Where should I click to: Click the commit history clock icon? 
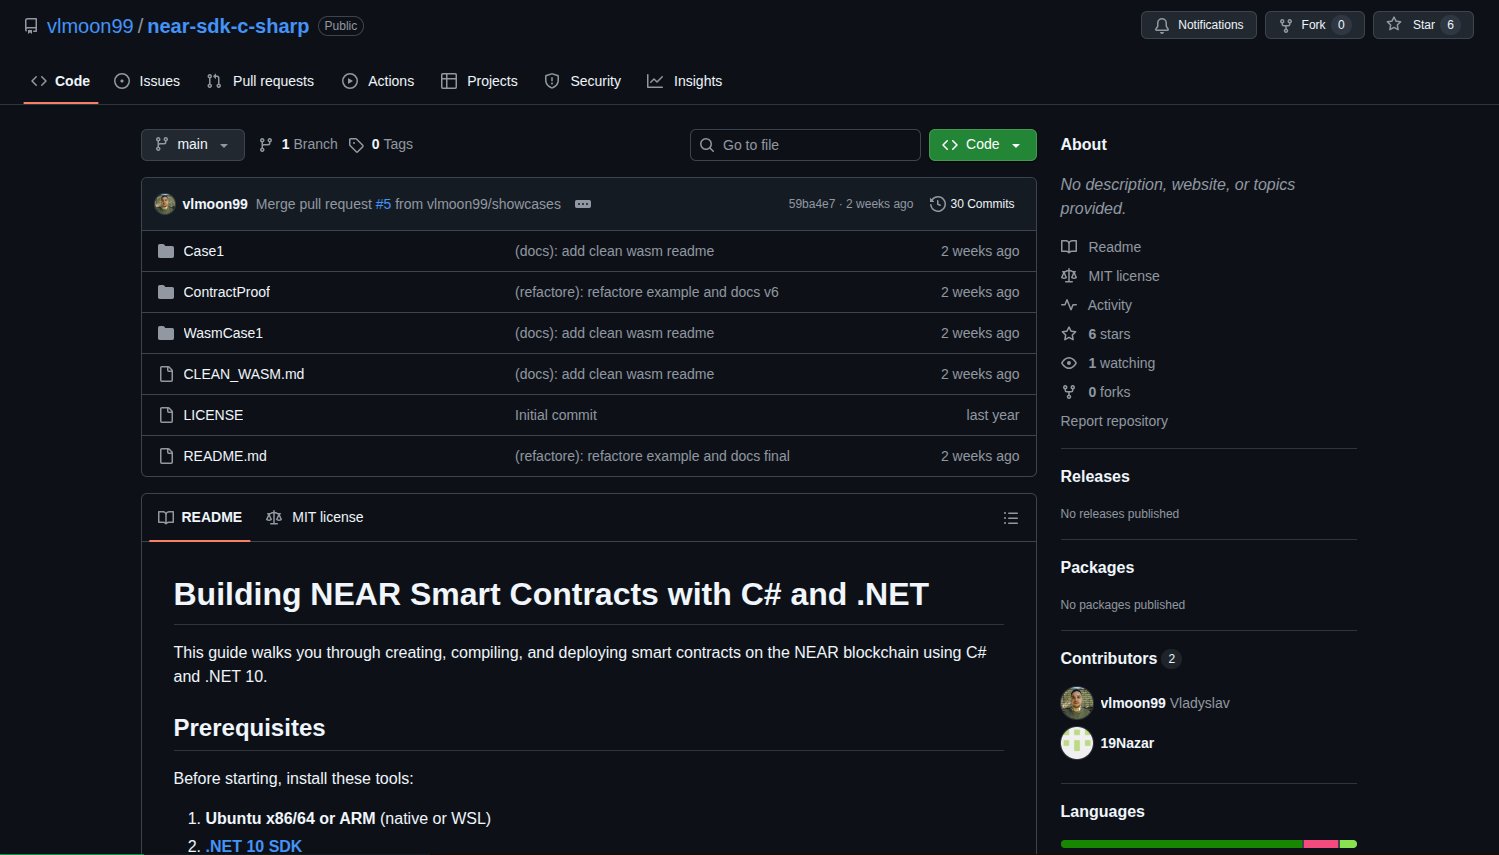tap(937, 204)
